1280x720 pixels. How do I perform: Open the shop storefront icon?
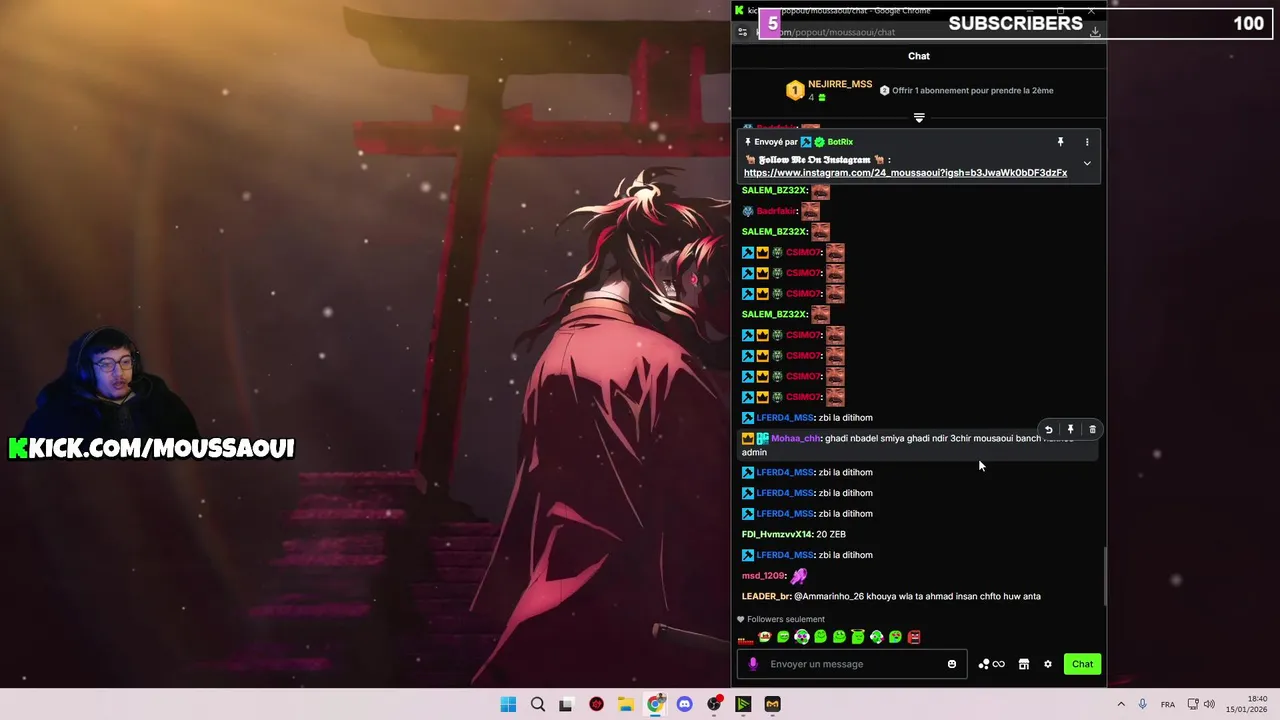pos(1024,664)
